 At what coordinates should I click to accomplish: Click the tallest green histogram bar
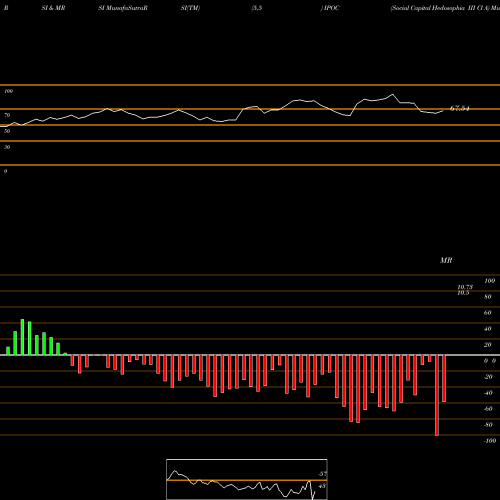pos(22,337)
